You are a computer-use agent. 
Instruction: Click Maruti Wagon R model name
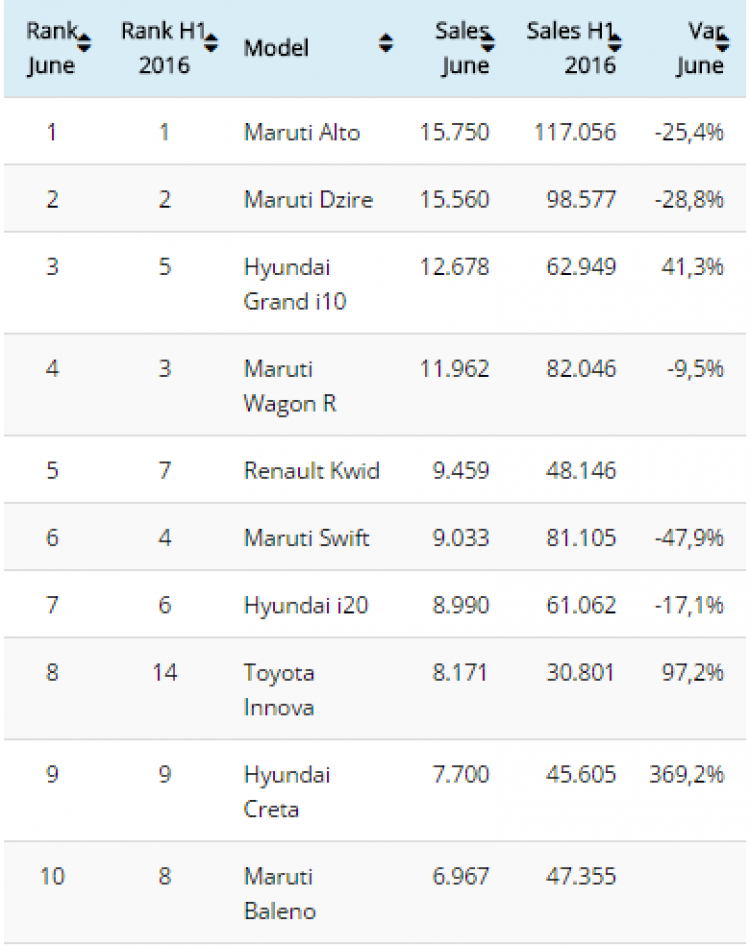pos(290,386)
